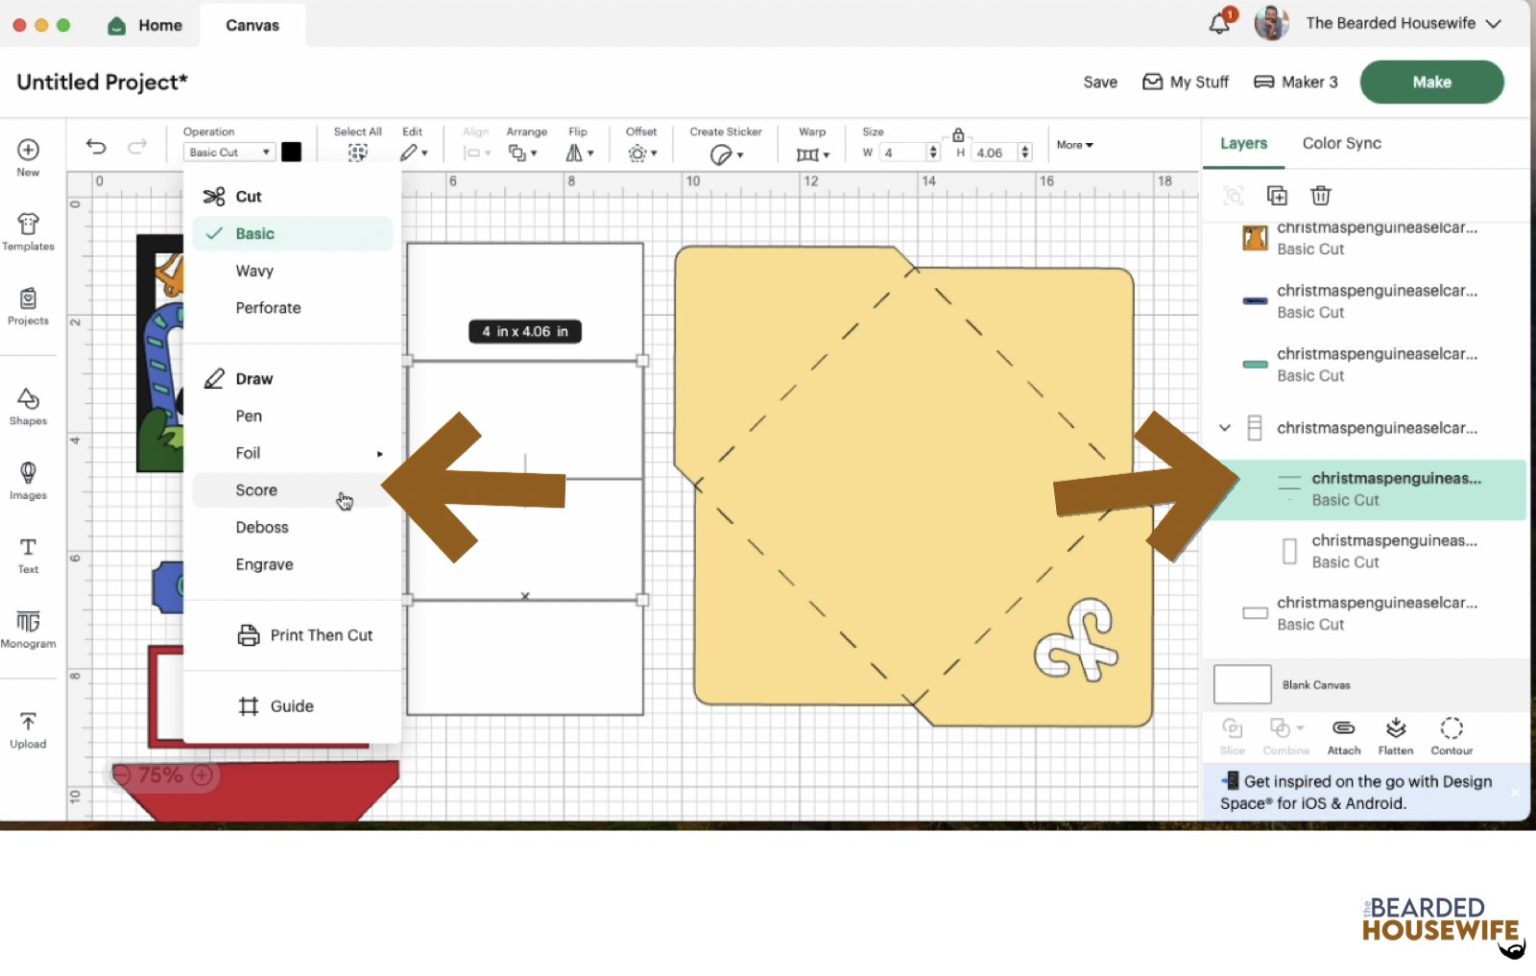Switch to the Color Sync tab

pos(1341,143)
